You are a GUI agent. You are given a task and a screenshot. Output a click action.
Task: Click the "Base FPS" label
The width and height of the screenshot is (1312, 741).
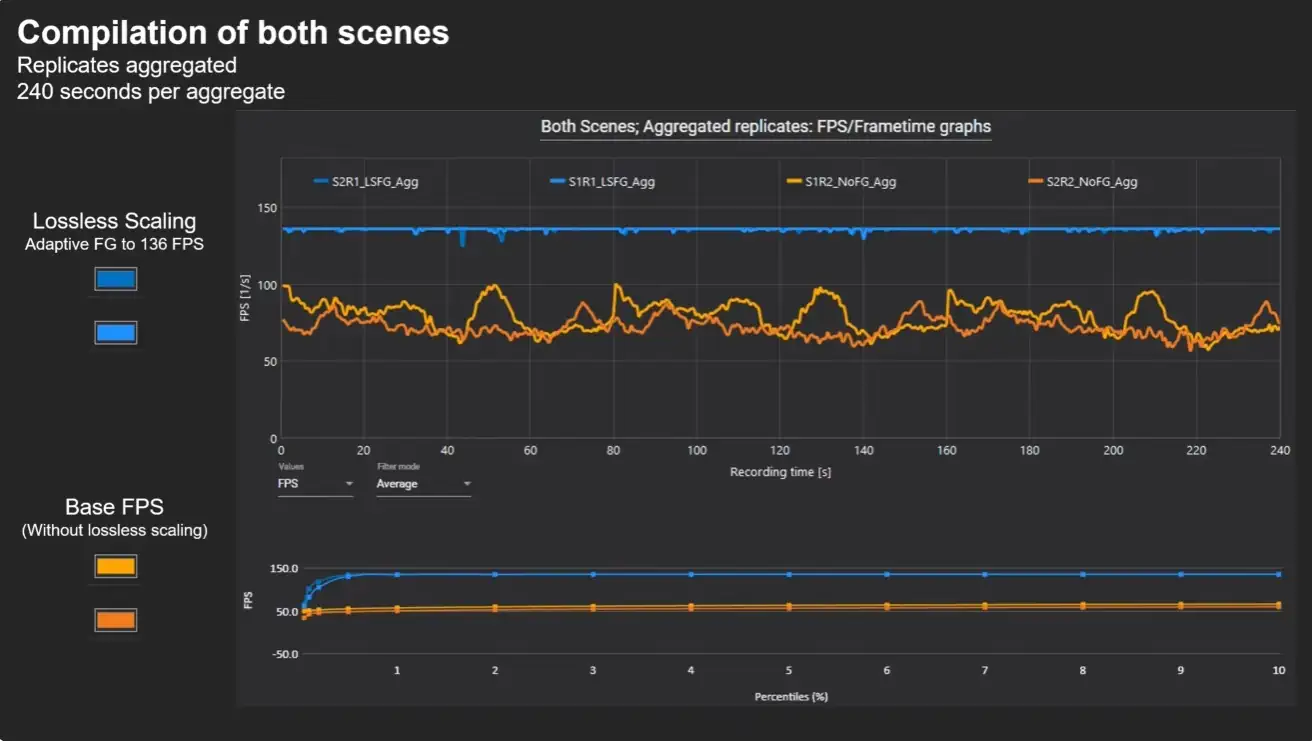[x=115, y=507]
